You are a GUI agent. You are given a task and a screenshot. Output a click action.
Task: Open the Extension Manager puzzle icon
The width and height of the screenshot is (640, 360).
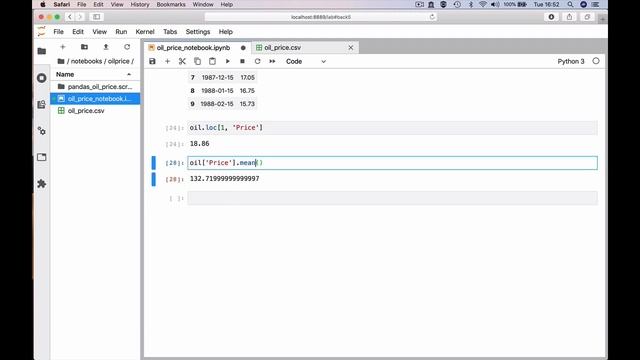tap(42, 184)
